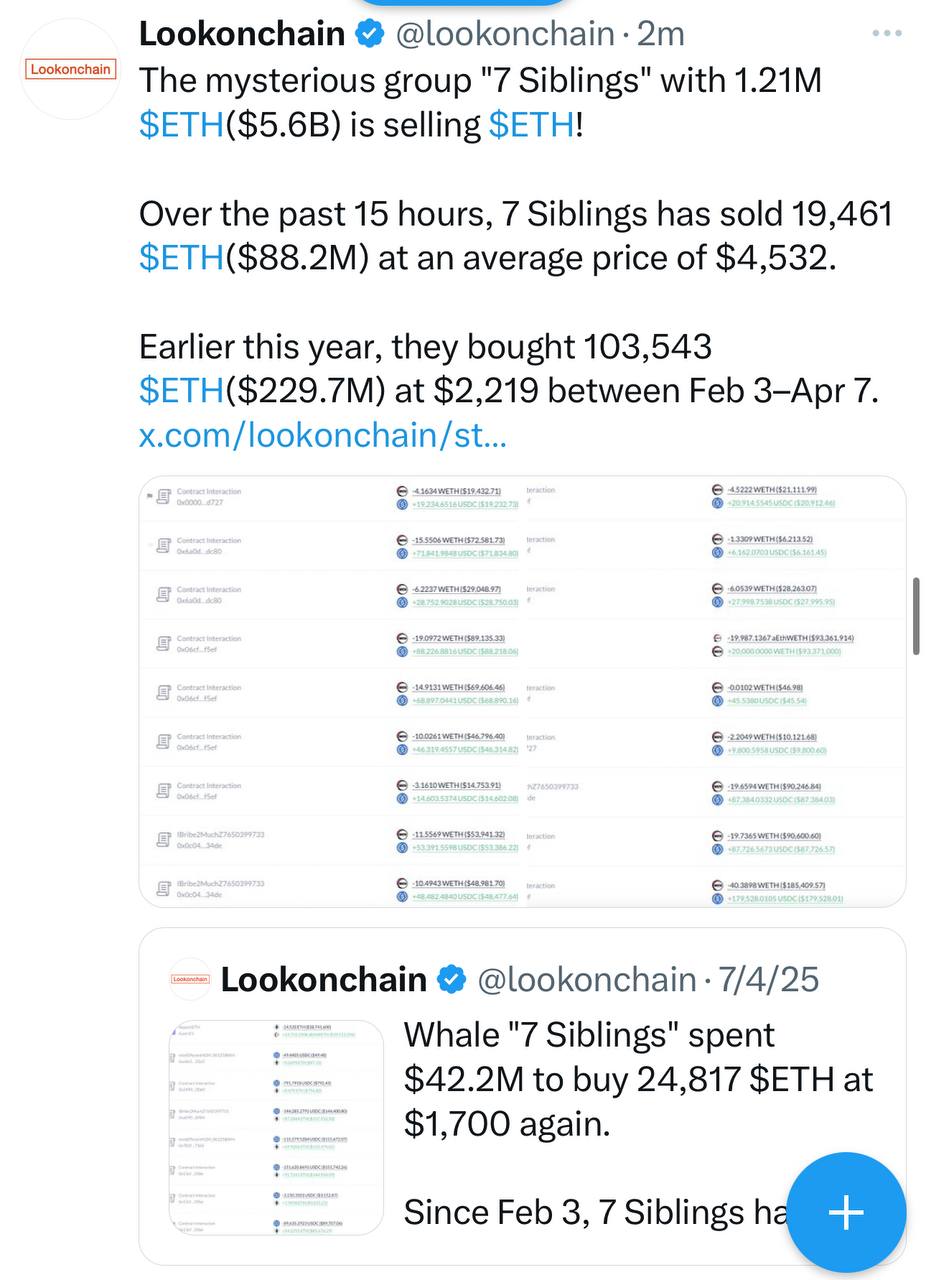Tap the quoted tweet's Lookonchain avatar

tap(190, 979)
